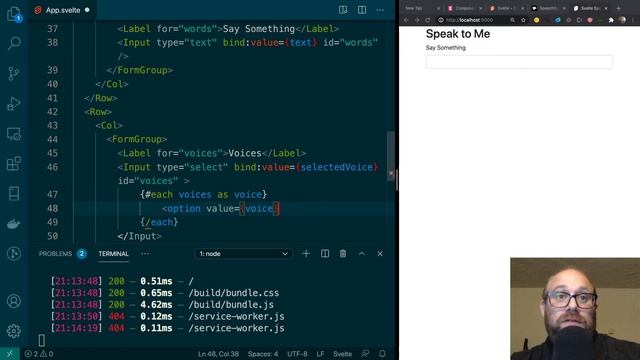Image resolution: width=640 pixels, height=360 pixels.
Task: Maximize the panel with up chevron
Action: pyautogui.click(x=362, y=253)
